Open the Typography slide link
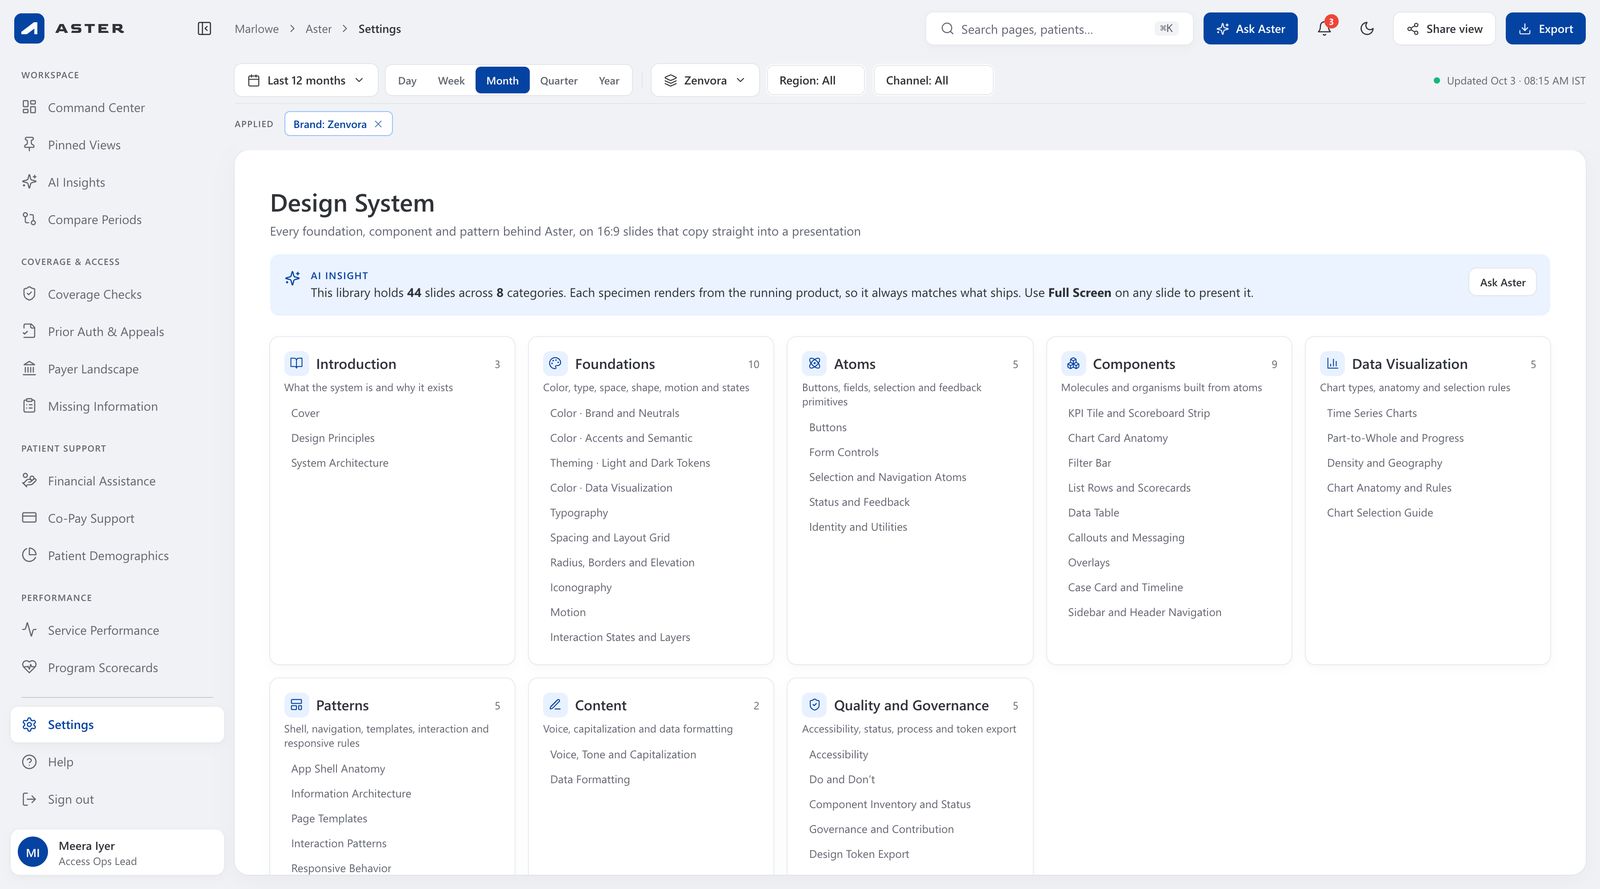 point(579,513)
